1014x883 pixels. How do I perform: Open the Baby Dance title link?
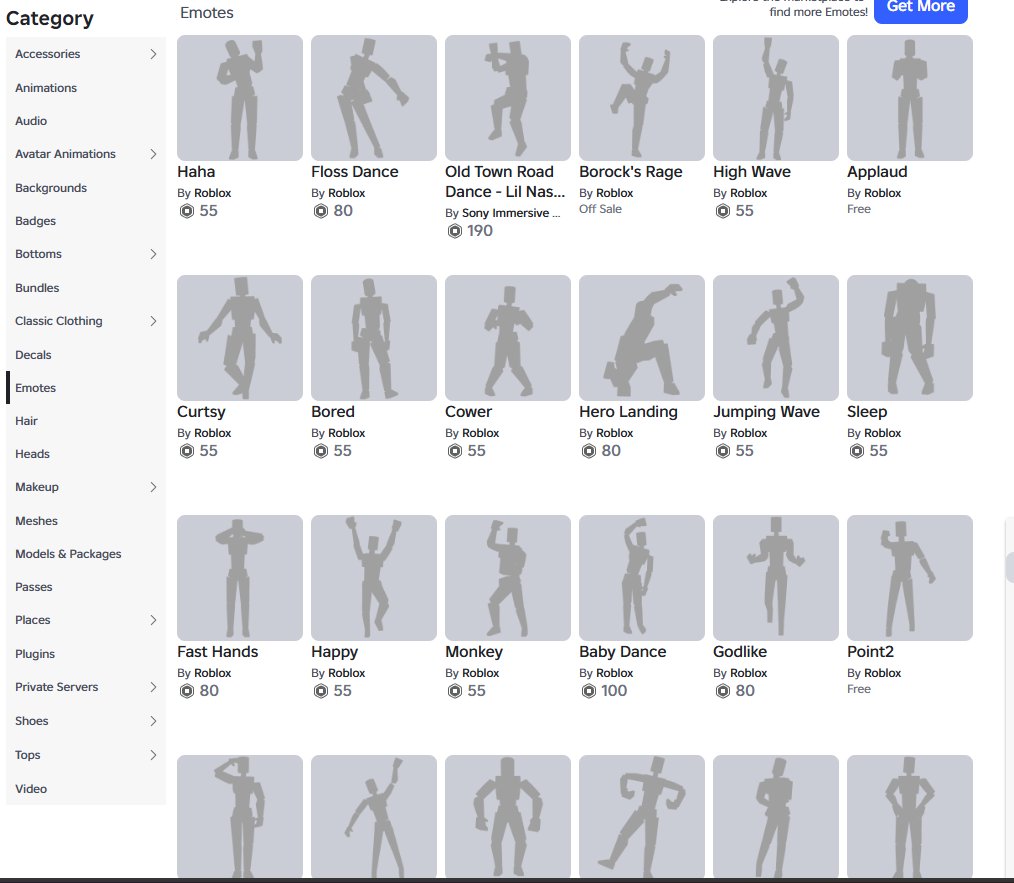622,652
